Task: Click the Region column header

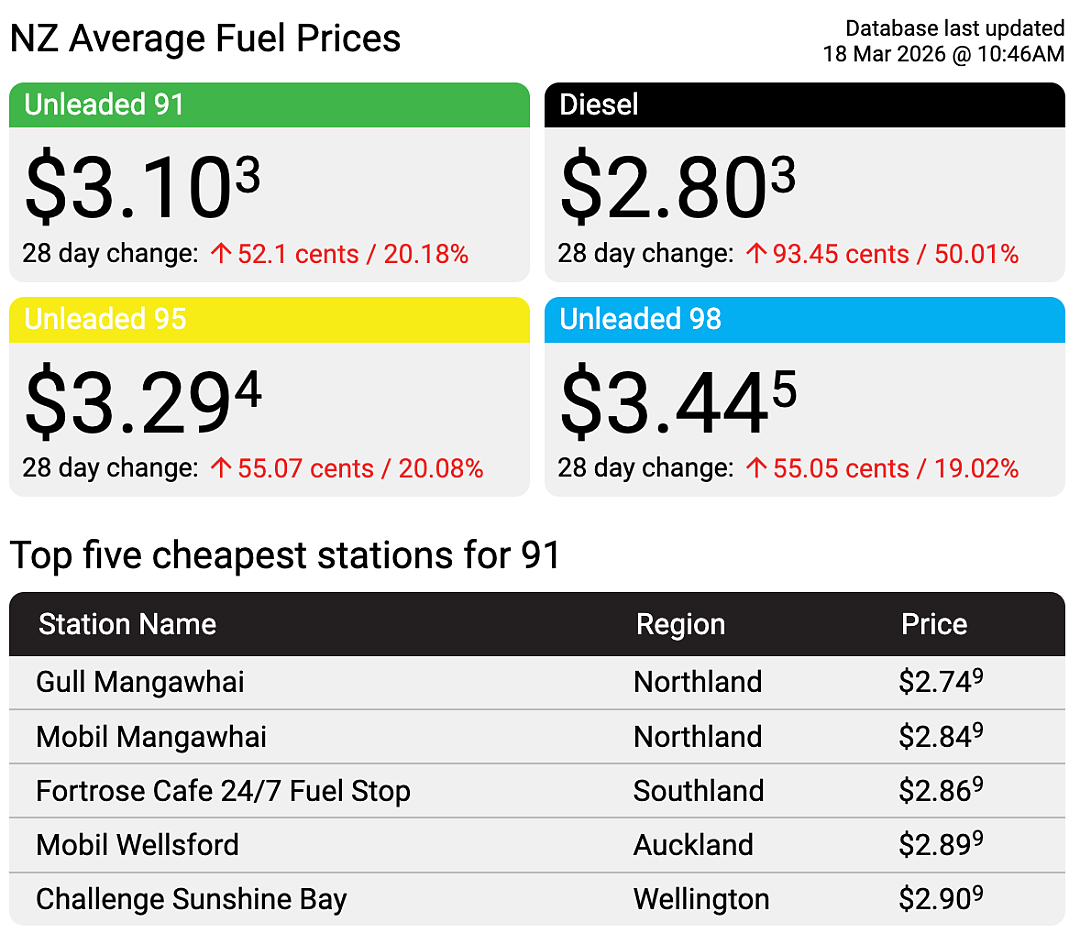Action: 681,625
